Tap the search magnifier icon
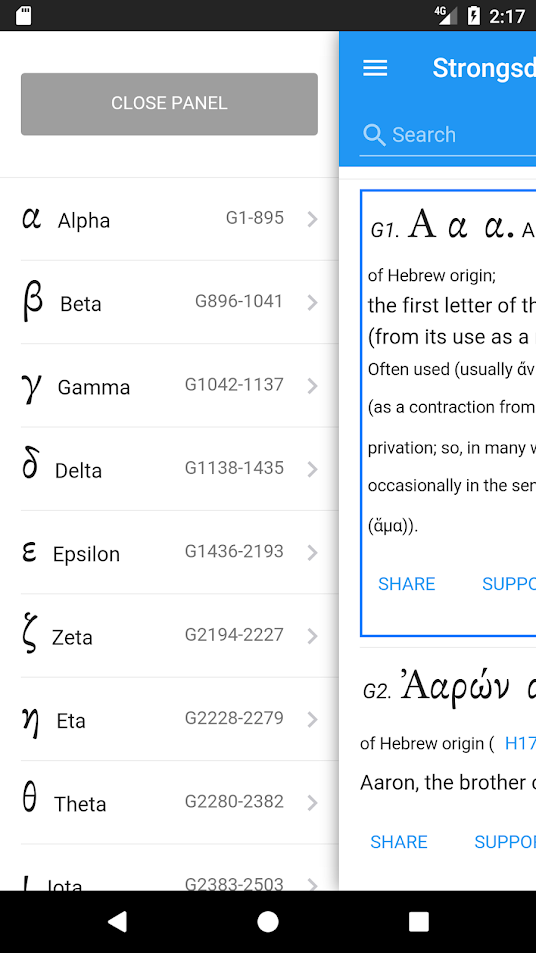Viewport: 536px width, 953px height. pyautogui.click(x=374, y=135)
